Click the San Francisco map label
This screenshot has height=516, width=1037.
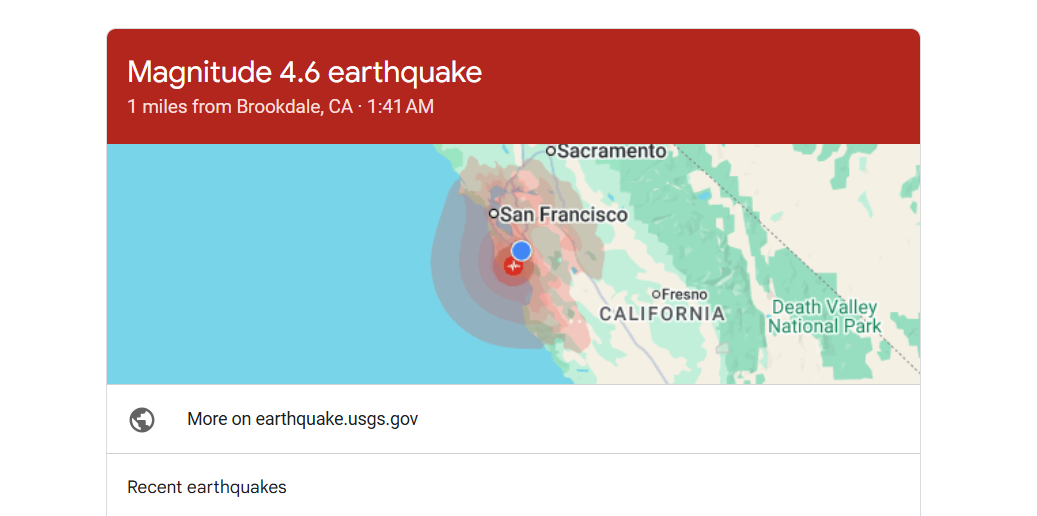564,214
